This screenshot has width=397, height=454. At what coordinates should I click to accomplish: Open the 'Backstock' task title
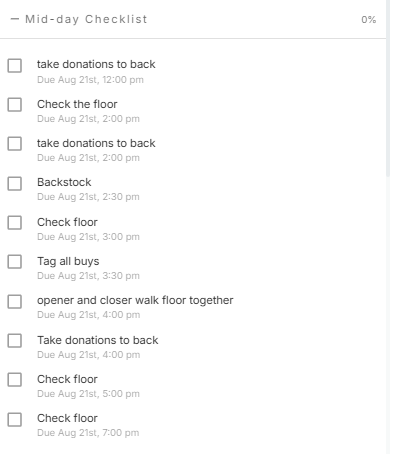[x=64, y=182]
